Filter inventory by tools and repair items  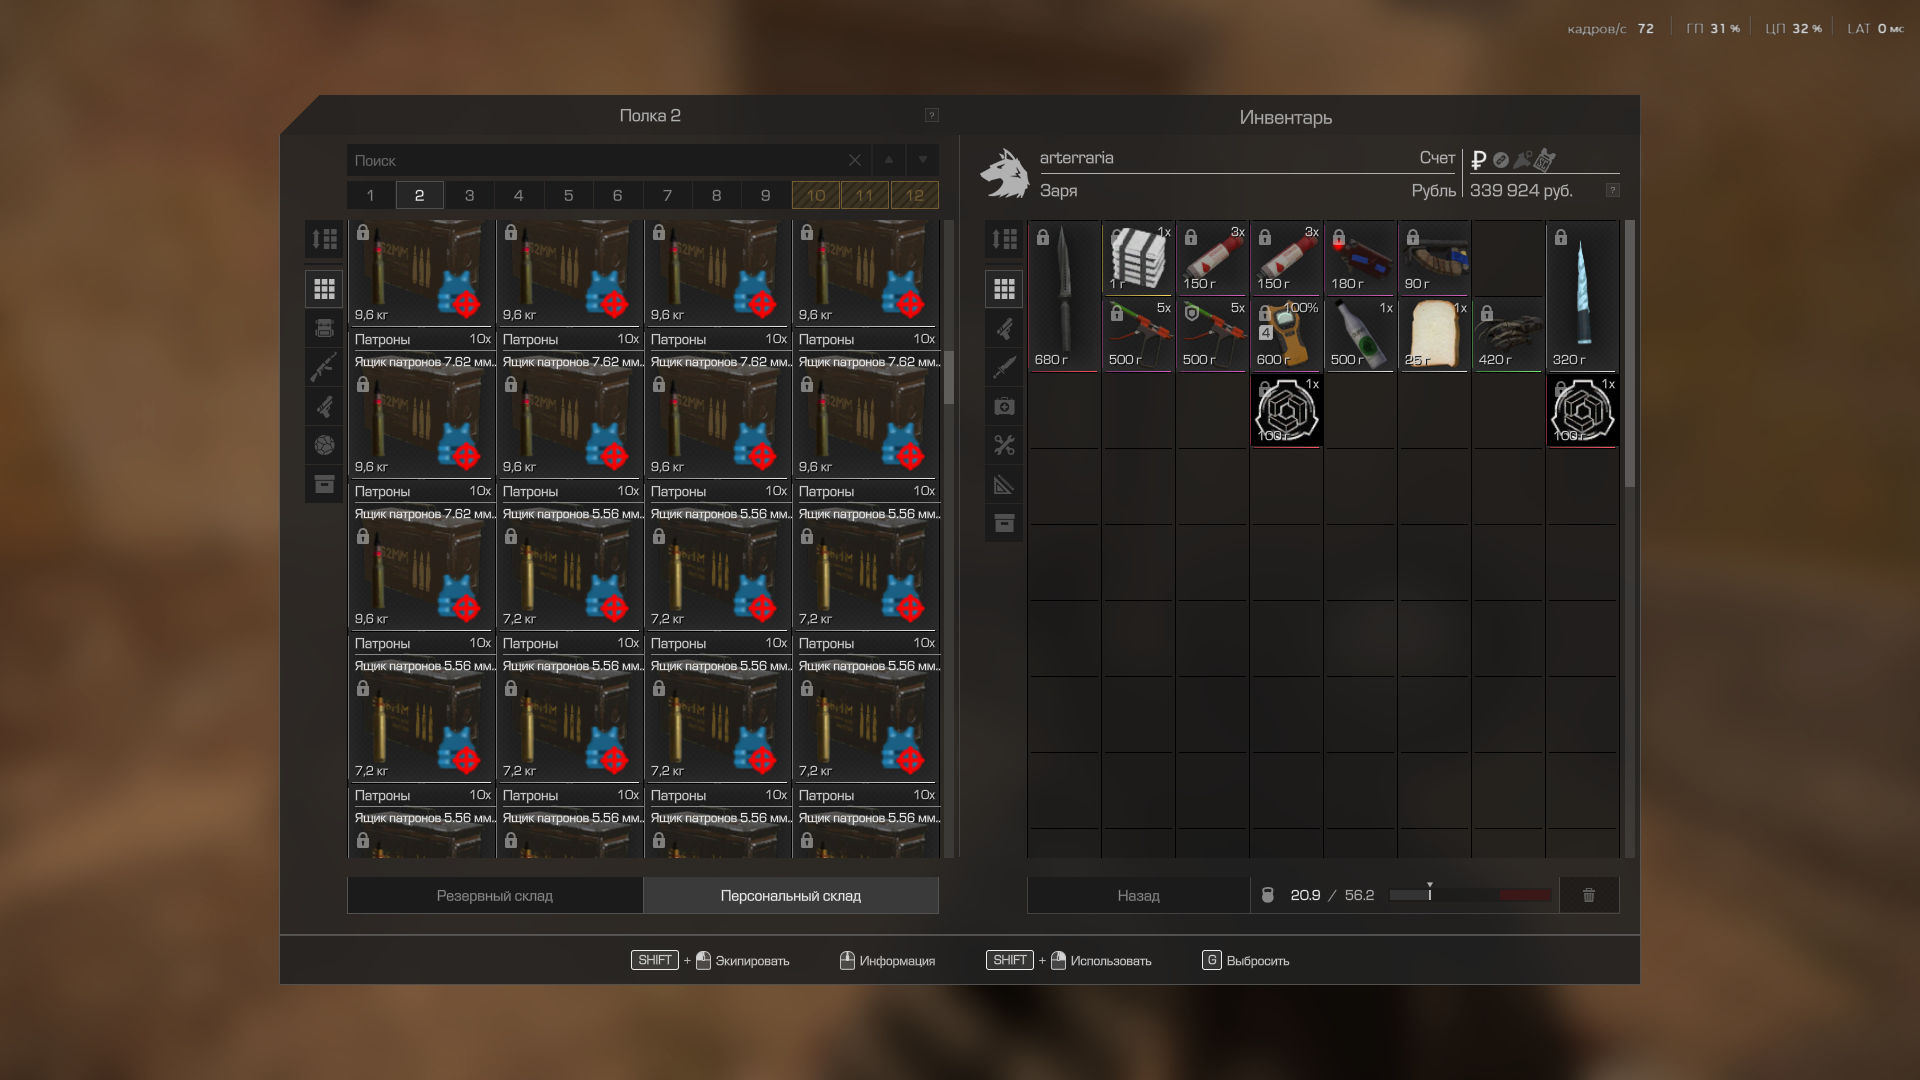1004,445
